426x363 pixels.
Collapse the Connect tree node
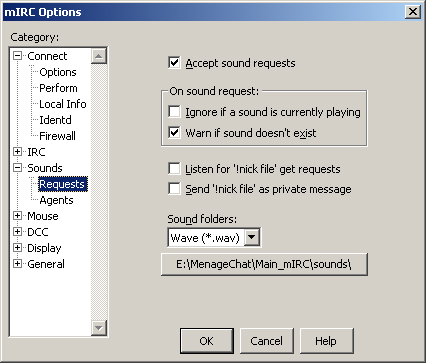[x=18, y=56]
